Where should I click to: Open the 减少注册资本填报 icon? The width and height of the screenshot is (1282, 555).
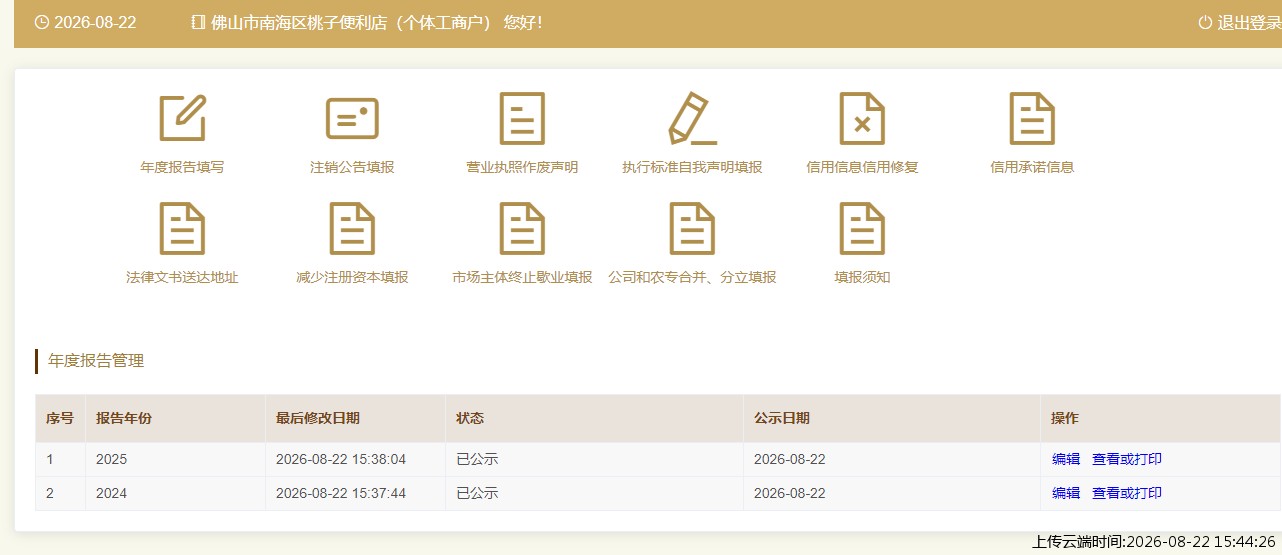(x=352, y=228)
